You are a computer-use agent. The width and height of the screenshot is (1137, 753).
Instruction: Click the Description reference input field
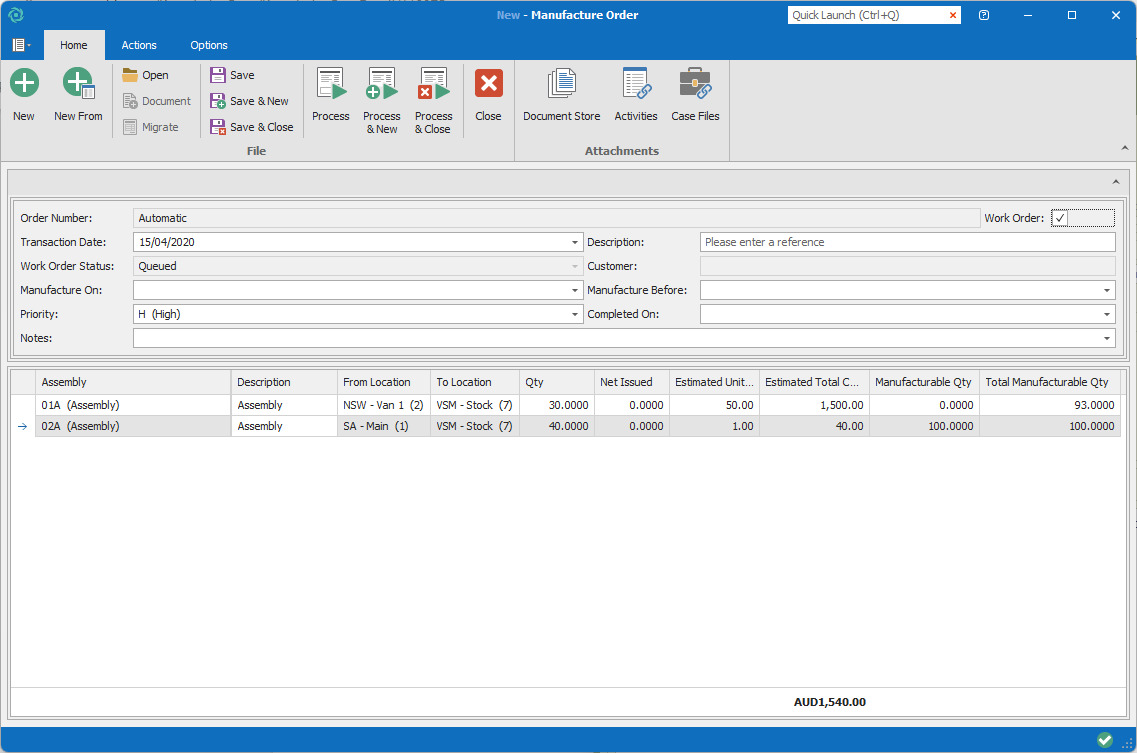click(906, 242)
